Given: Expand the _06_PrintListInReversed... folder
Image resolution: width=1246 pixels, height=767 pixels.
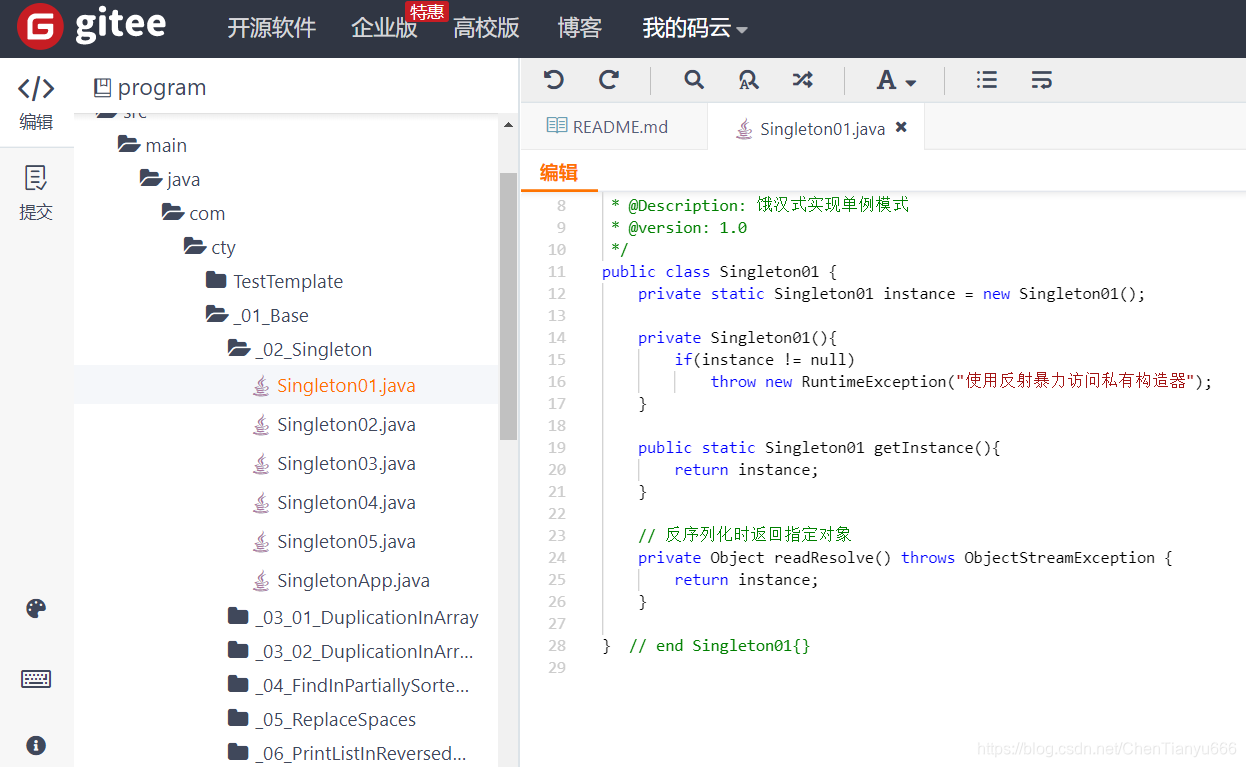Looking at the screenshot, I should point(238,752).
